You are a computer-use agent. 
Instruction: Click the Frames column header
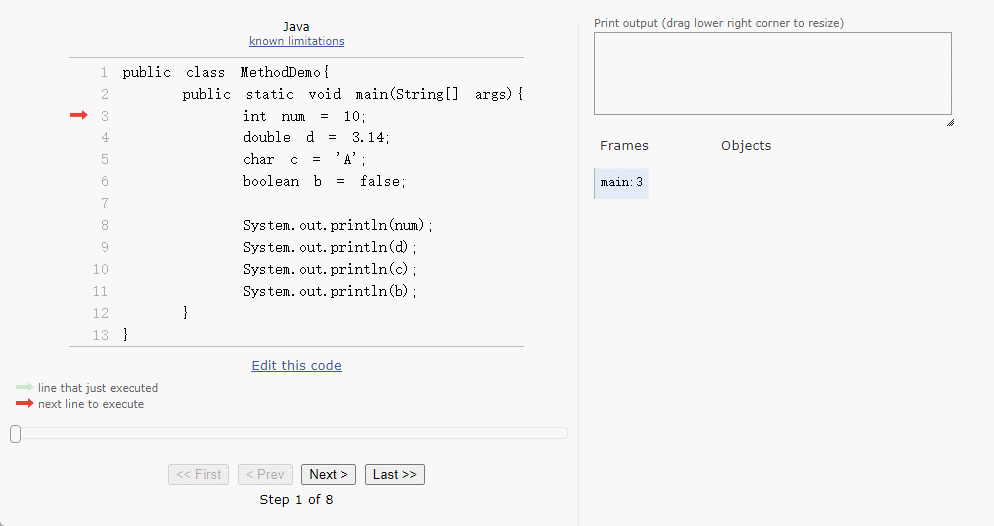tap(624, 145)
